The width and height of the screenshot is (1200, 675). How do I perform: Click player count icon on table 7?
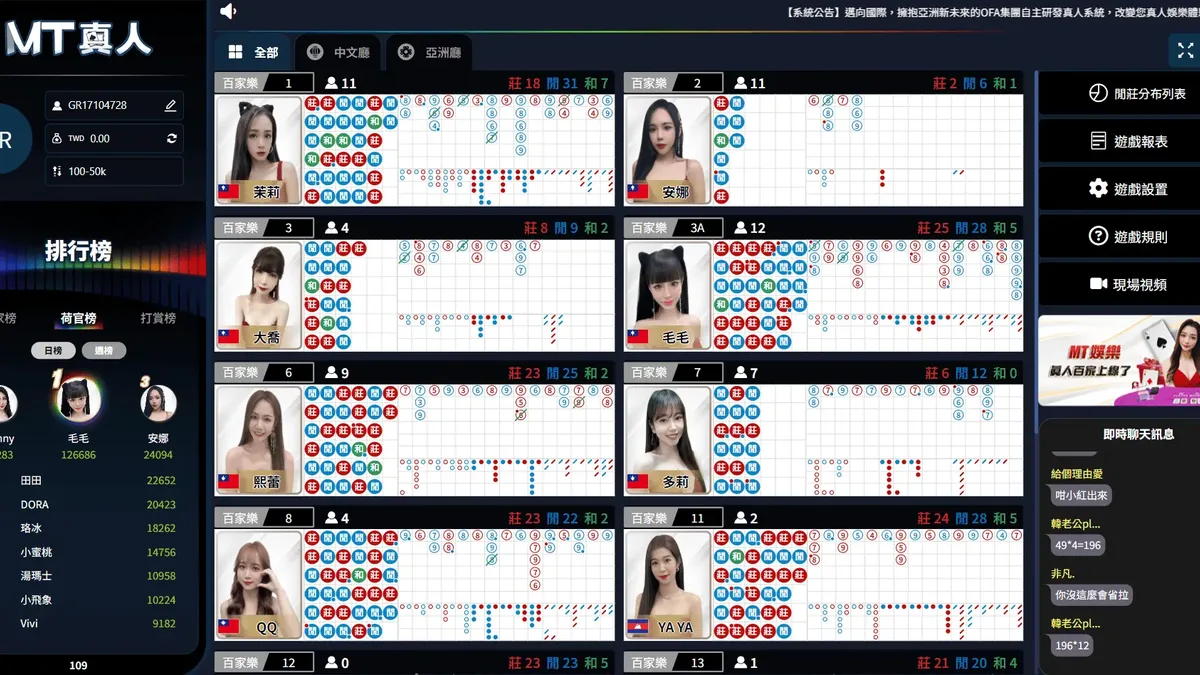pos(741,373)
